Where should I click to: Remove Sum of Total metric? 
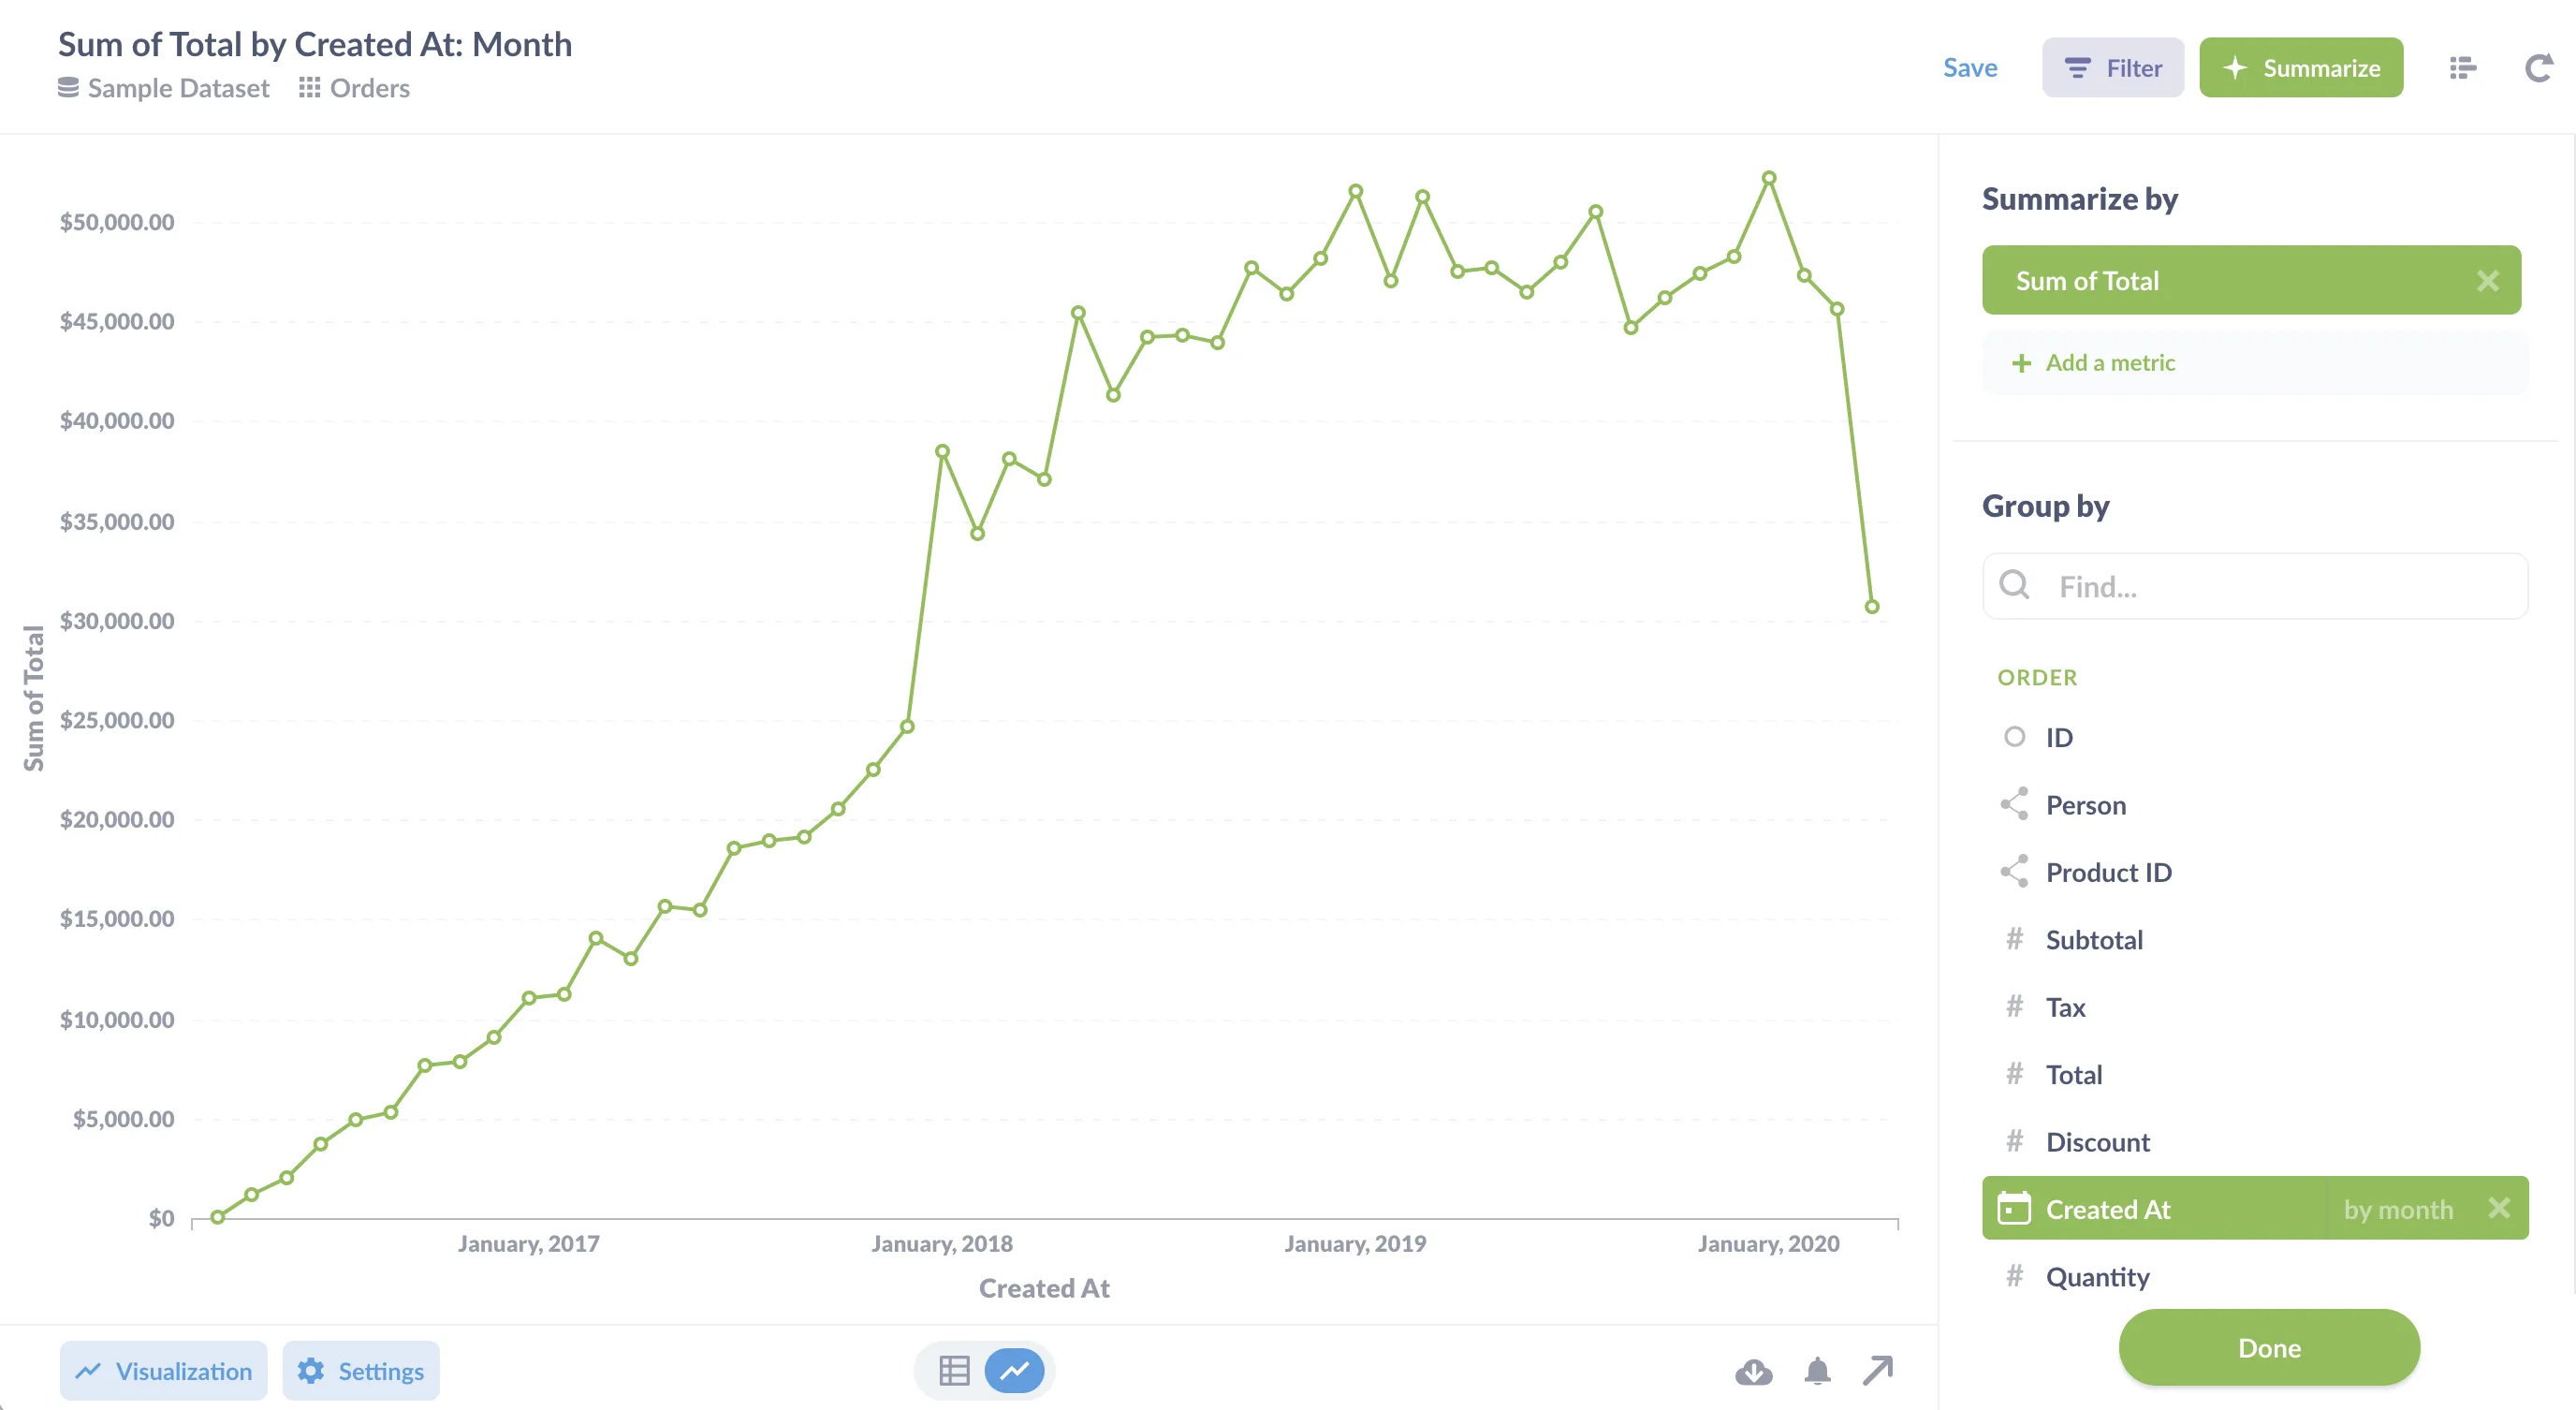point(2487,281)
